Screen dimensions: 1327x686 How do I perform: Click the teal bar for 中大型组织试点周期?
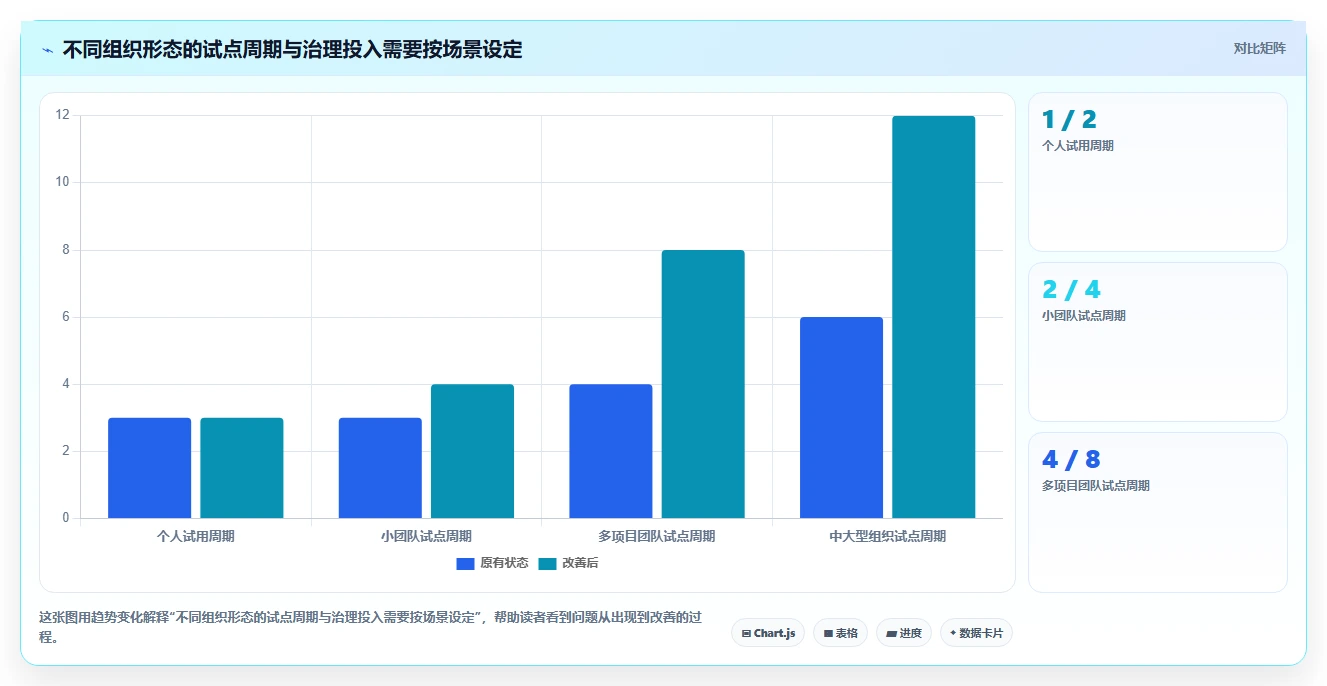tap(933, 317)
